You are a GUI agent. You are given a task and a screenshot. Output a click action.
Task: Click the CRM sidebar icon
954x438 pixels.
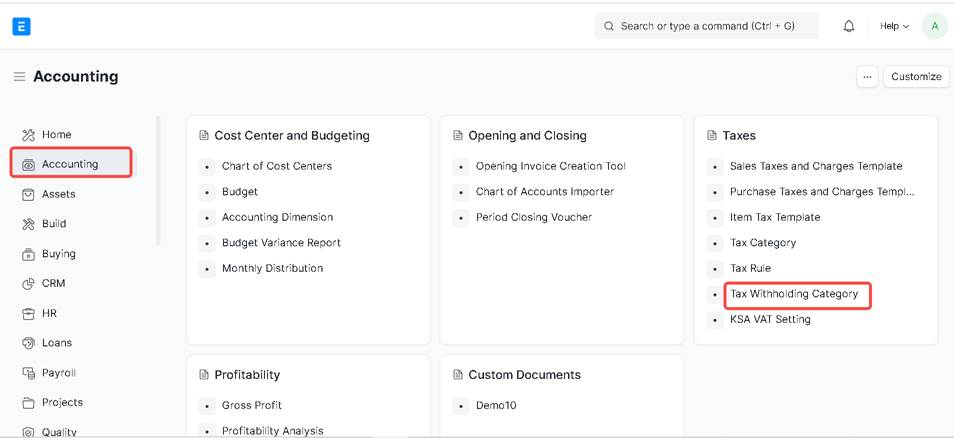tap(28, 284)
